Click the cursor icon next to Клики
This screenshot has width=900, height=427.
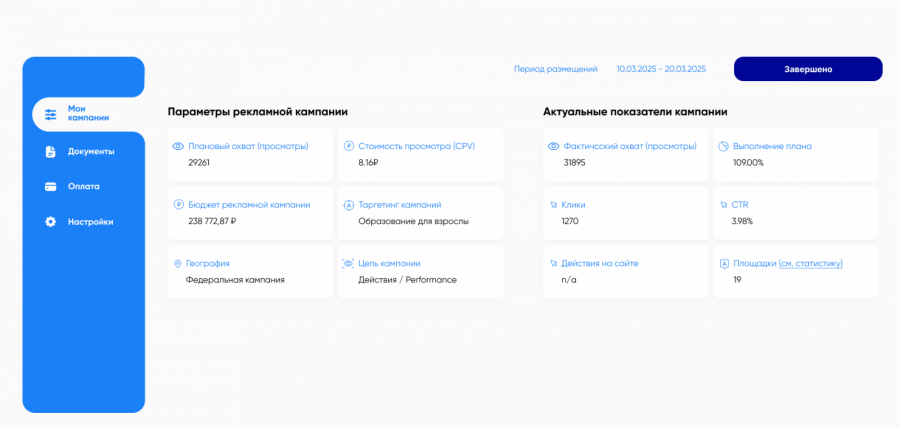point(553,204)
